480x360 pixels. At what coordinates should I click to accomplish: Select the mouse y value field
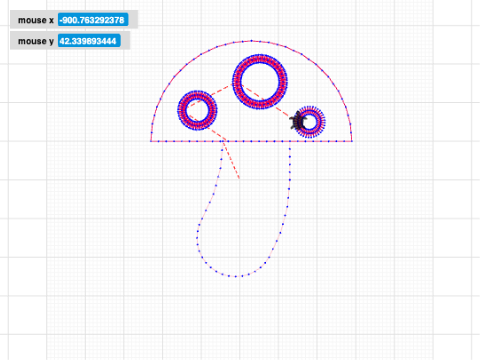pos(89,41)
